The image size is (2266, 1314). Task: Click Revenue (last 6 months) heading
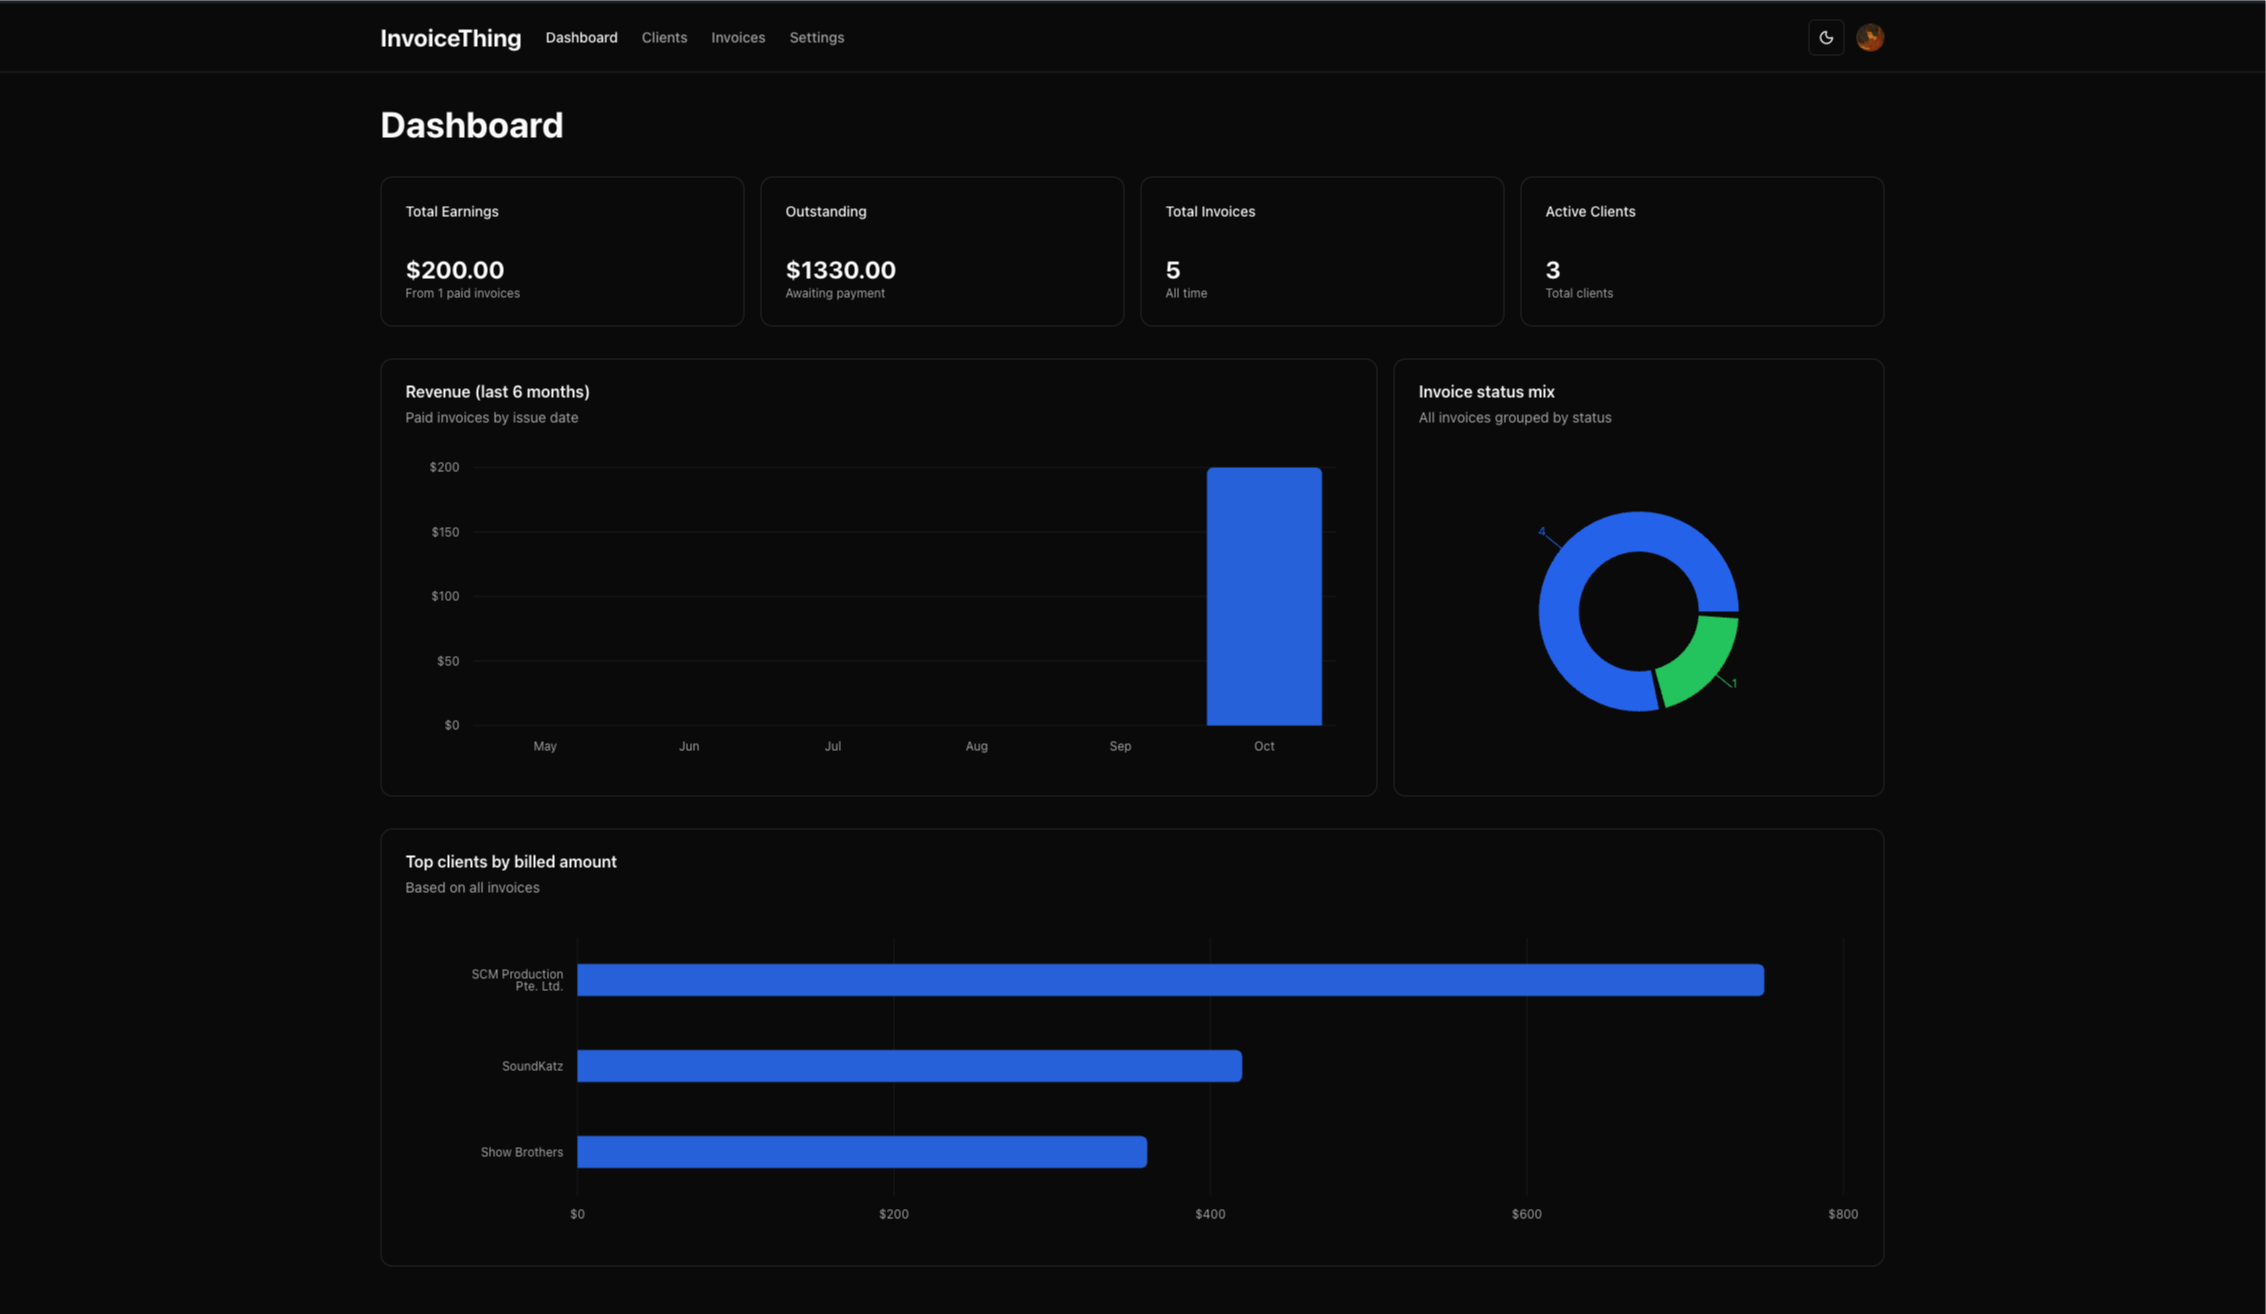(497, 392)
